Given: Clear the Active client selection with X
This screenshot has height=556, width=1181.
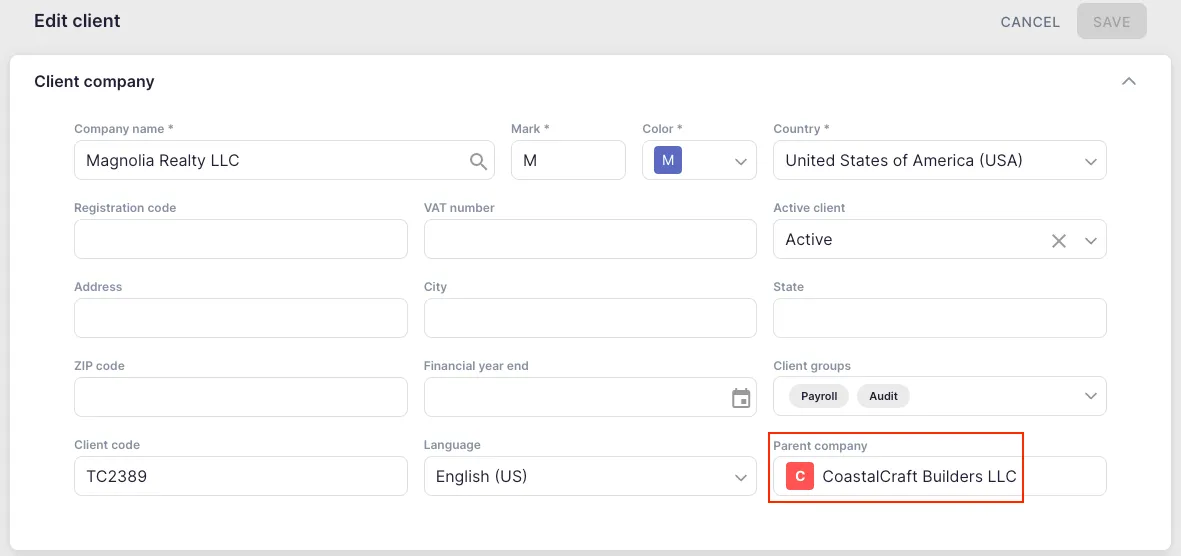Looking at the screenshot, I should pos(1058,240).
